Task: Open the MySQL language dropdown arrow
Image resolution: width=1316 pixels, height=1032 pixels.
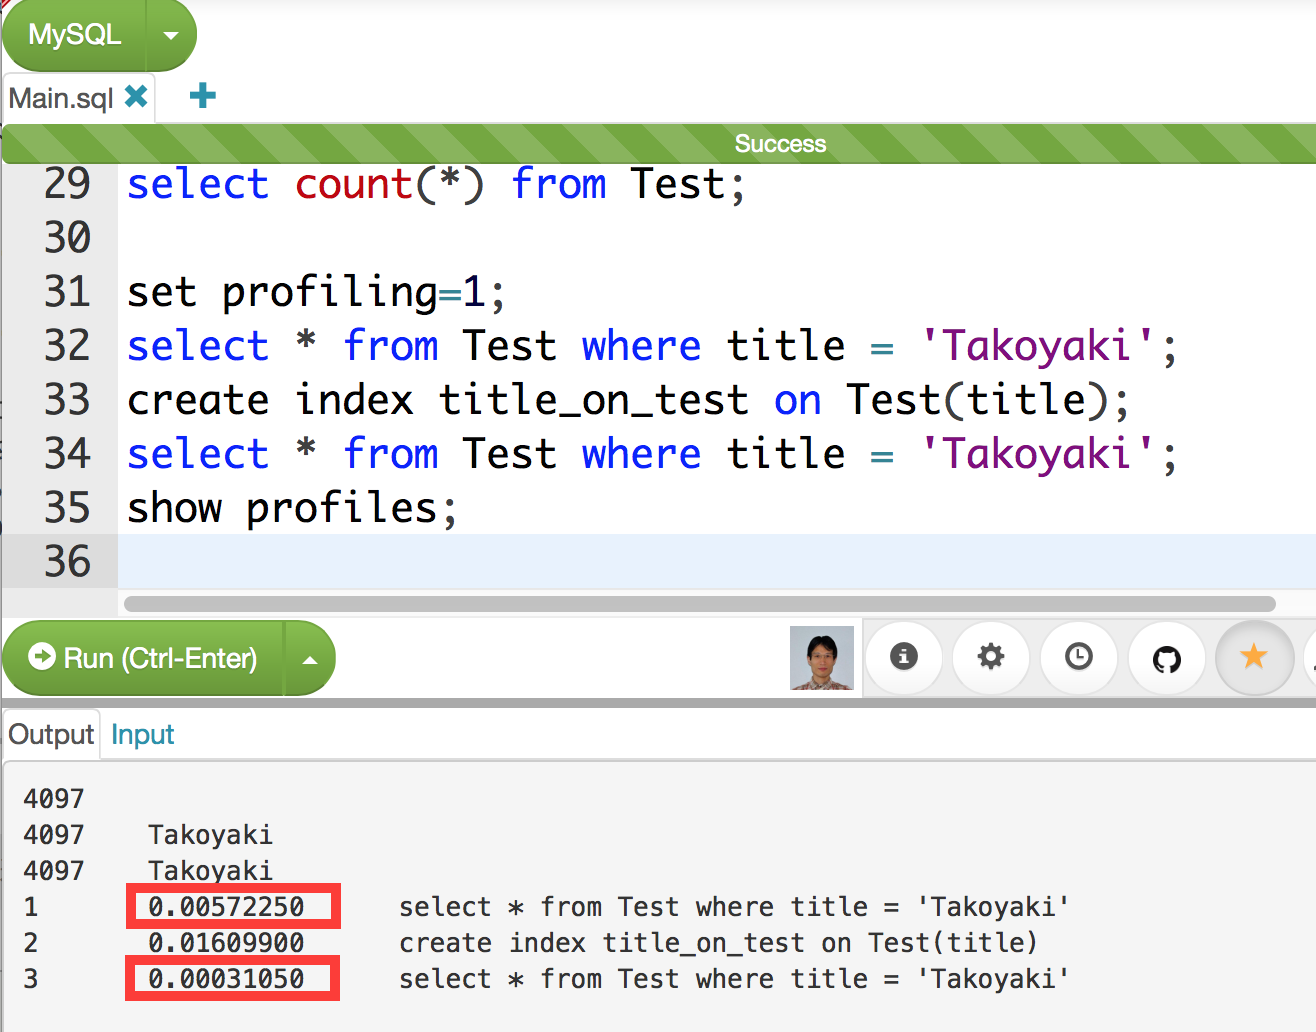Action: (170, 33)
